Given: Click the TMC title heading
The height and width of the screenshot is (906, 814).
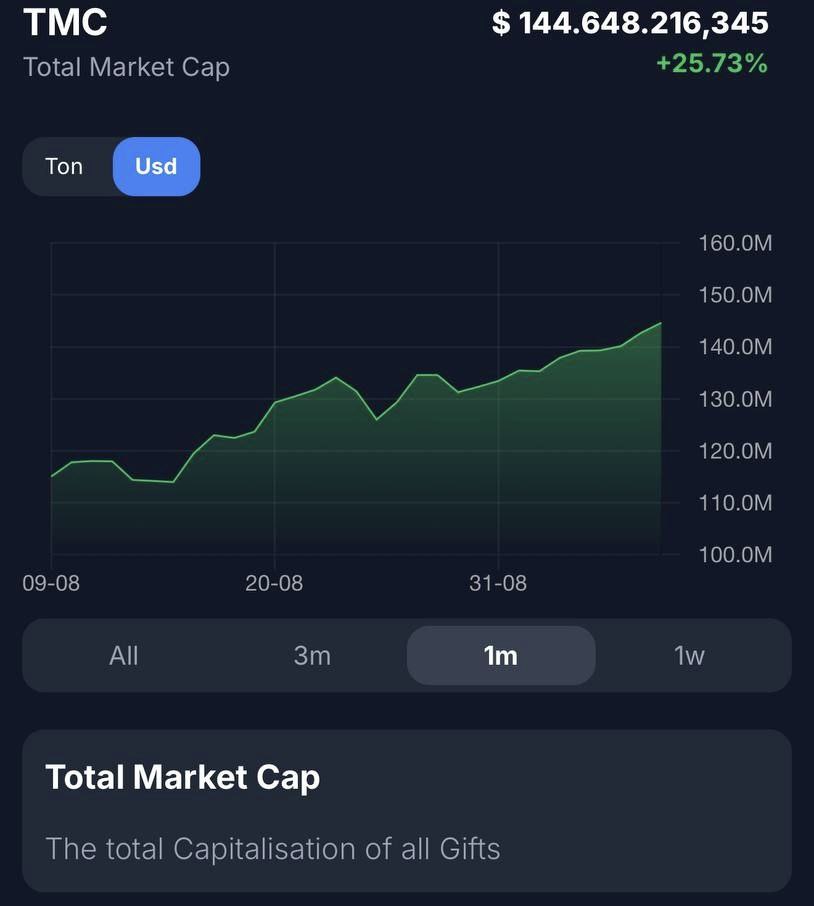Looking at the screenshot, I should pos(65,22).
